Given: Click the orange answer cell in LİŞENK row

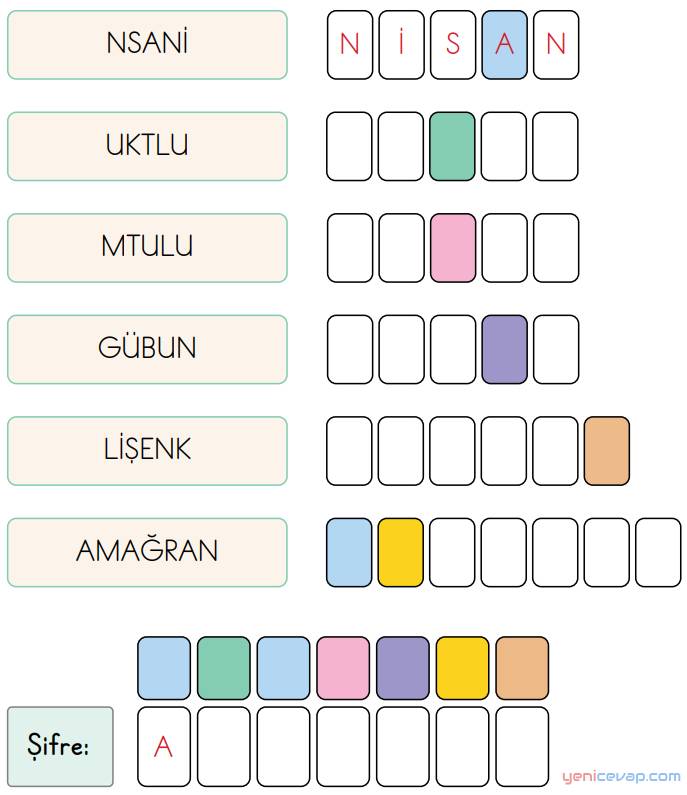Looking at the screenshot, I should coord(607,451).
